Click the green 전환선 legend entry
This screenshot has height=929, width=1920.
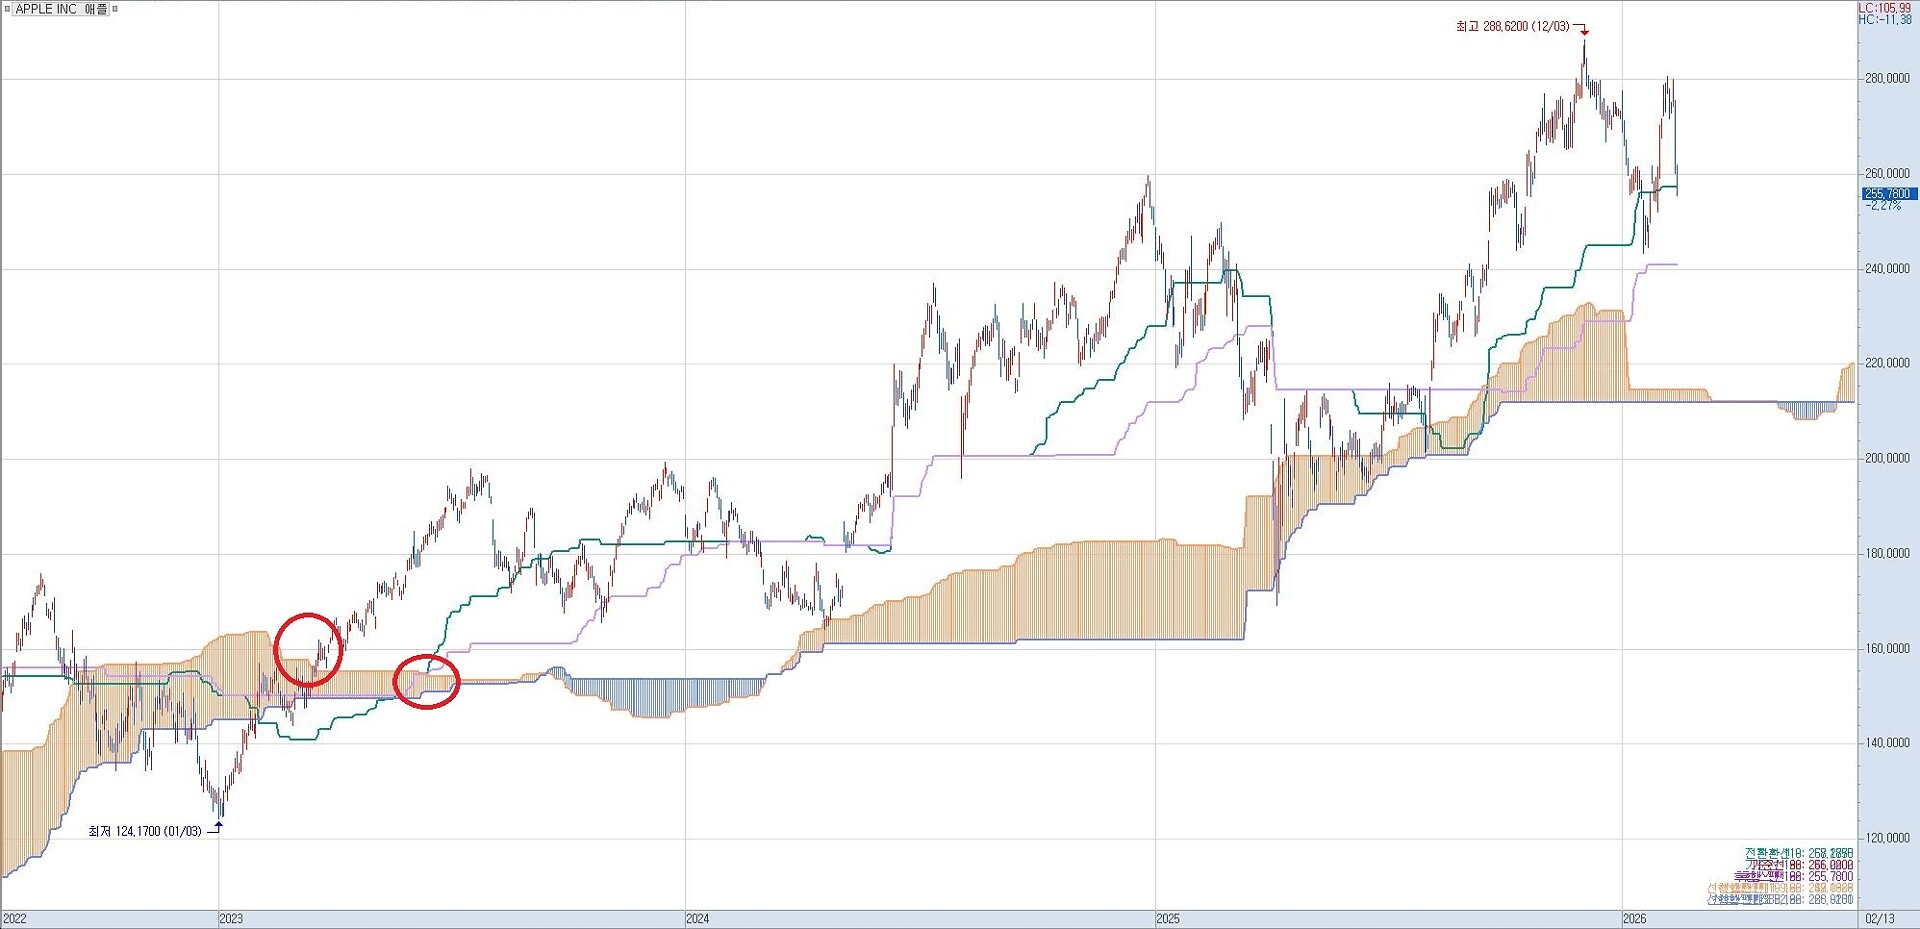pos(1799,854)
